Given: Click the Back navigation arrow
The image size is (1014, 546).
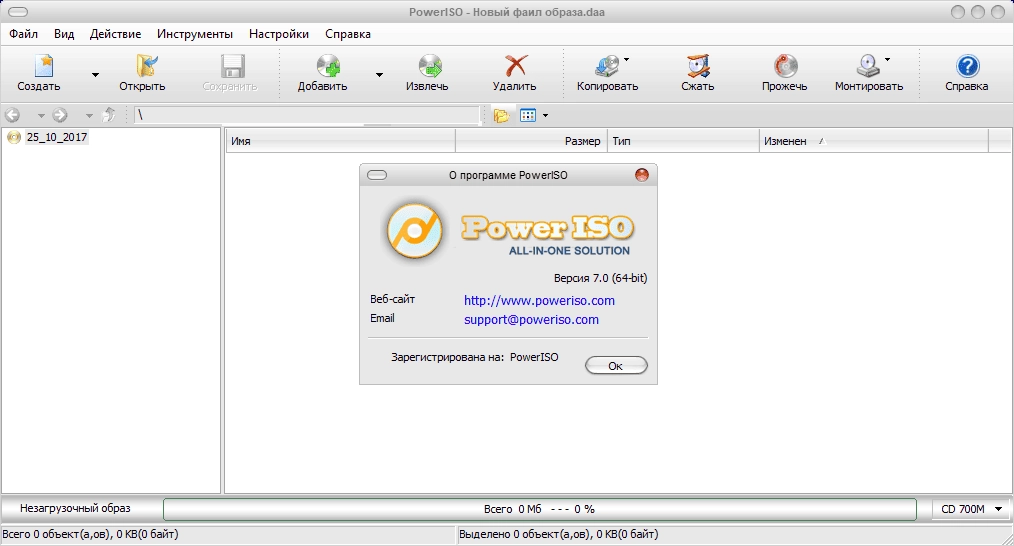Looking at the screenshot, I should point(12,115).
